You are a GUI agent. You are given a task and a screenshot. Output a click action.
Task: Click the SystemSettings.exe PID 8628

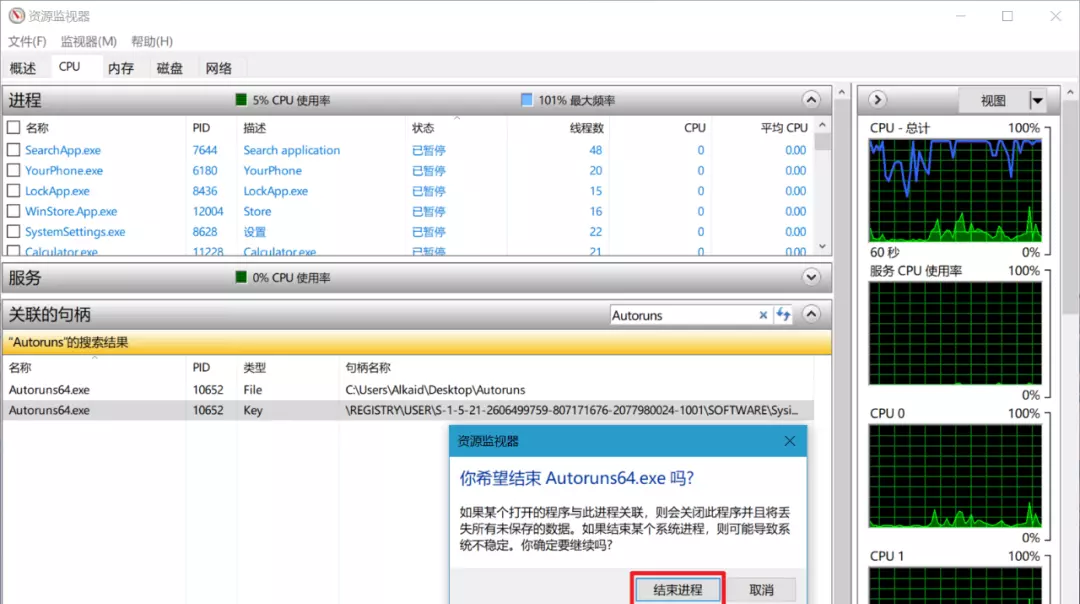[x=205, y=231]
